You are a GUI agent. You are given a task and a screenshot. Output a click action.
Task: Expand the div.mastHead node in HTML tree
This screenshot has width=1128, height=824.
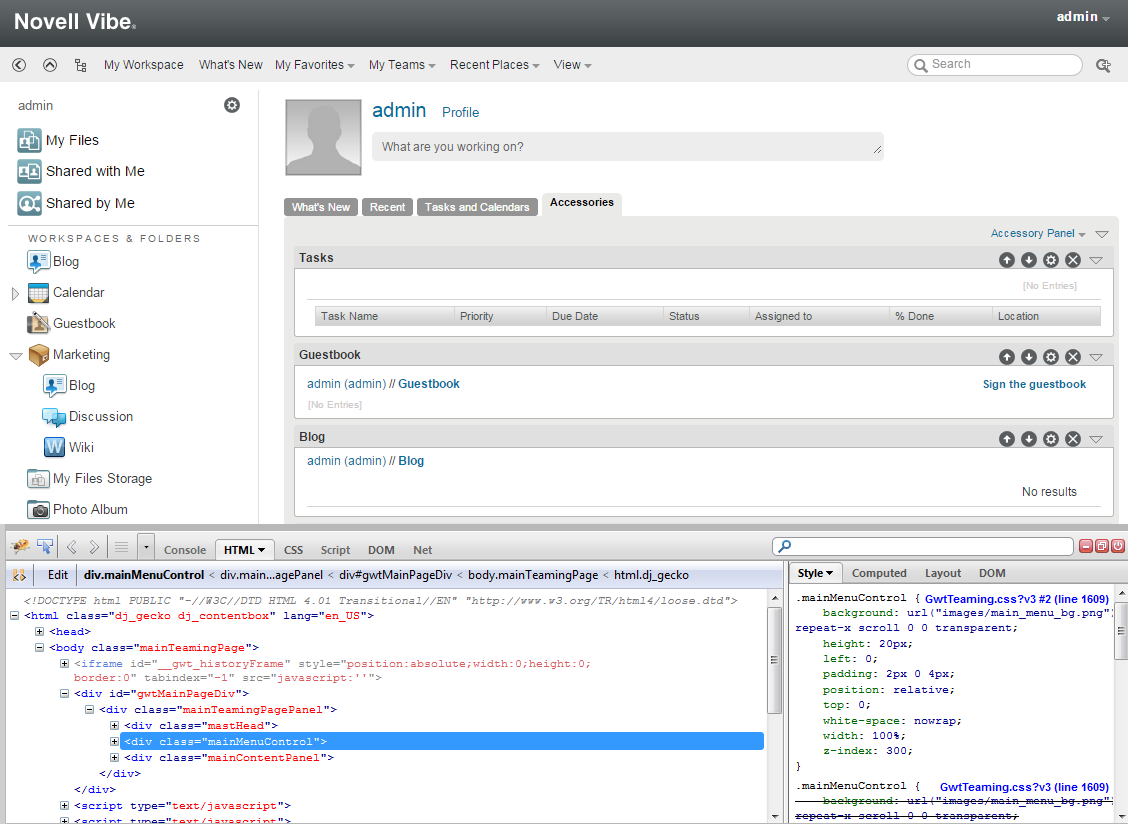point(115,726)
